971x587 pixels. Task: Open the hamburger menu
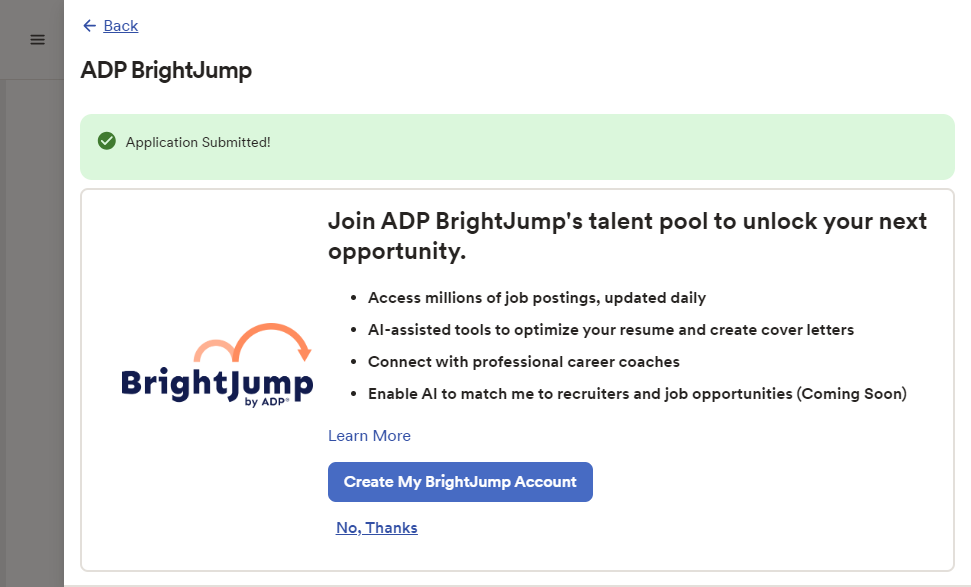click(x=37, y=40)
